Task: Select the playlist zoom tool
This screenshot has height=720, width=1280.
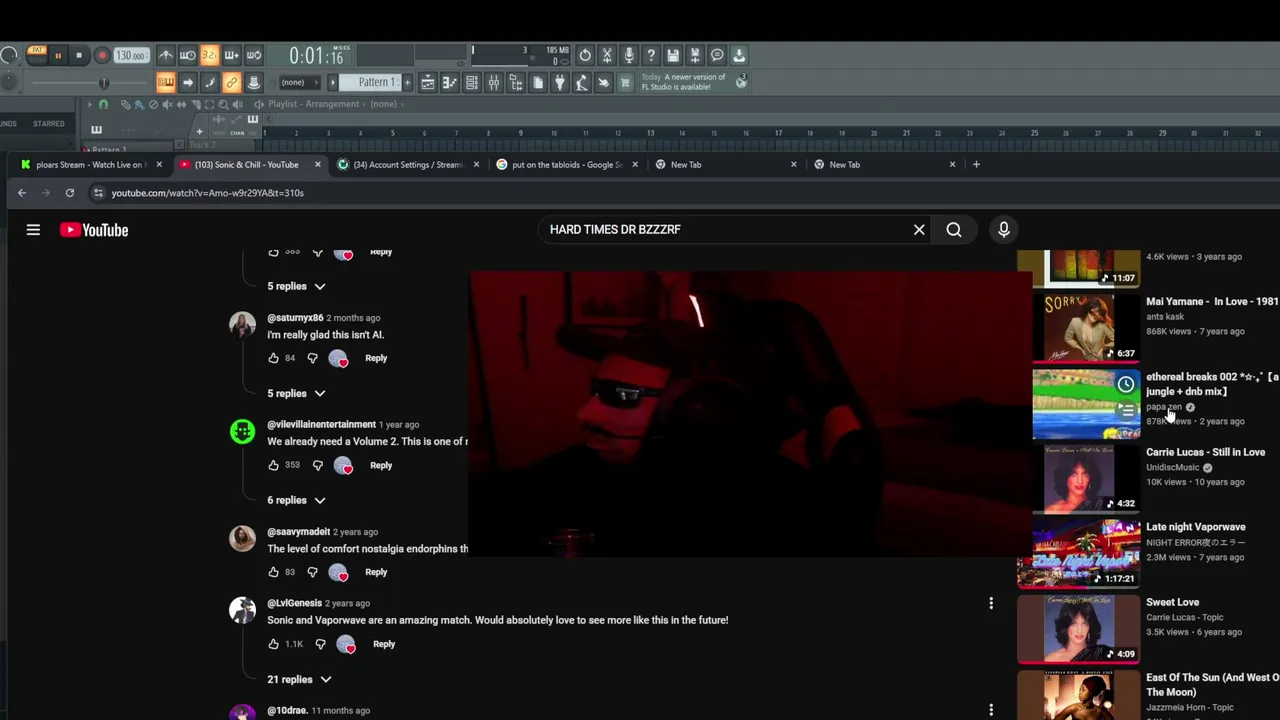Action: 223,104
